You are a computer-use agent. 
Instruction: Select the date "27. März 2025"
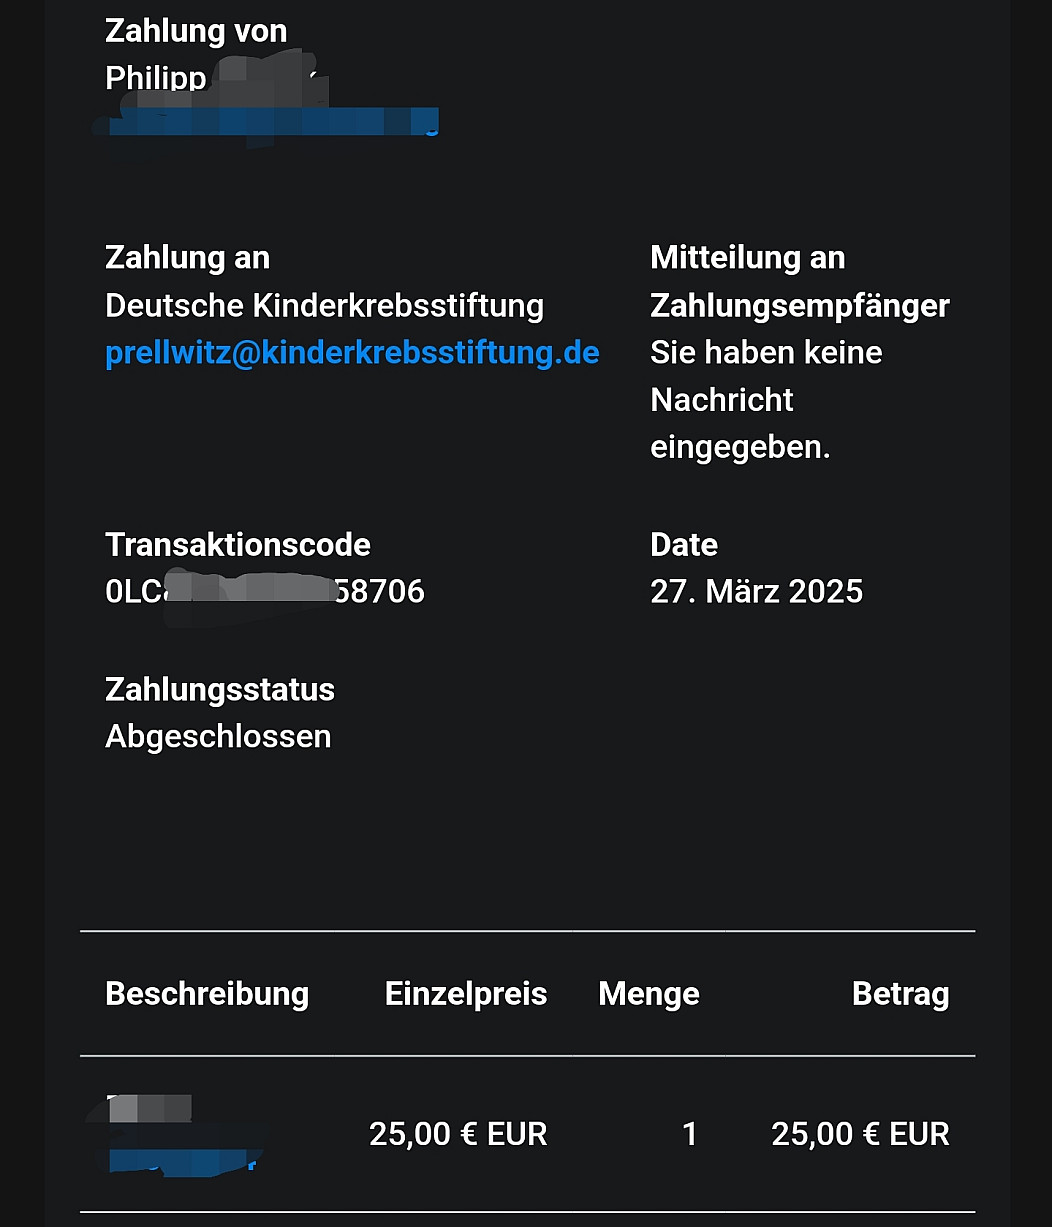[x=756, y=592]
